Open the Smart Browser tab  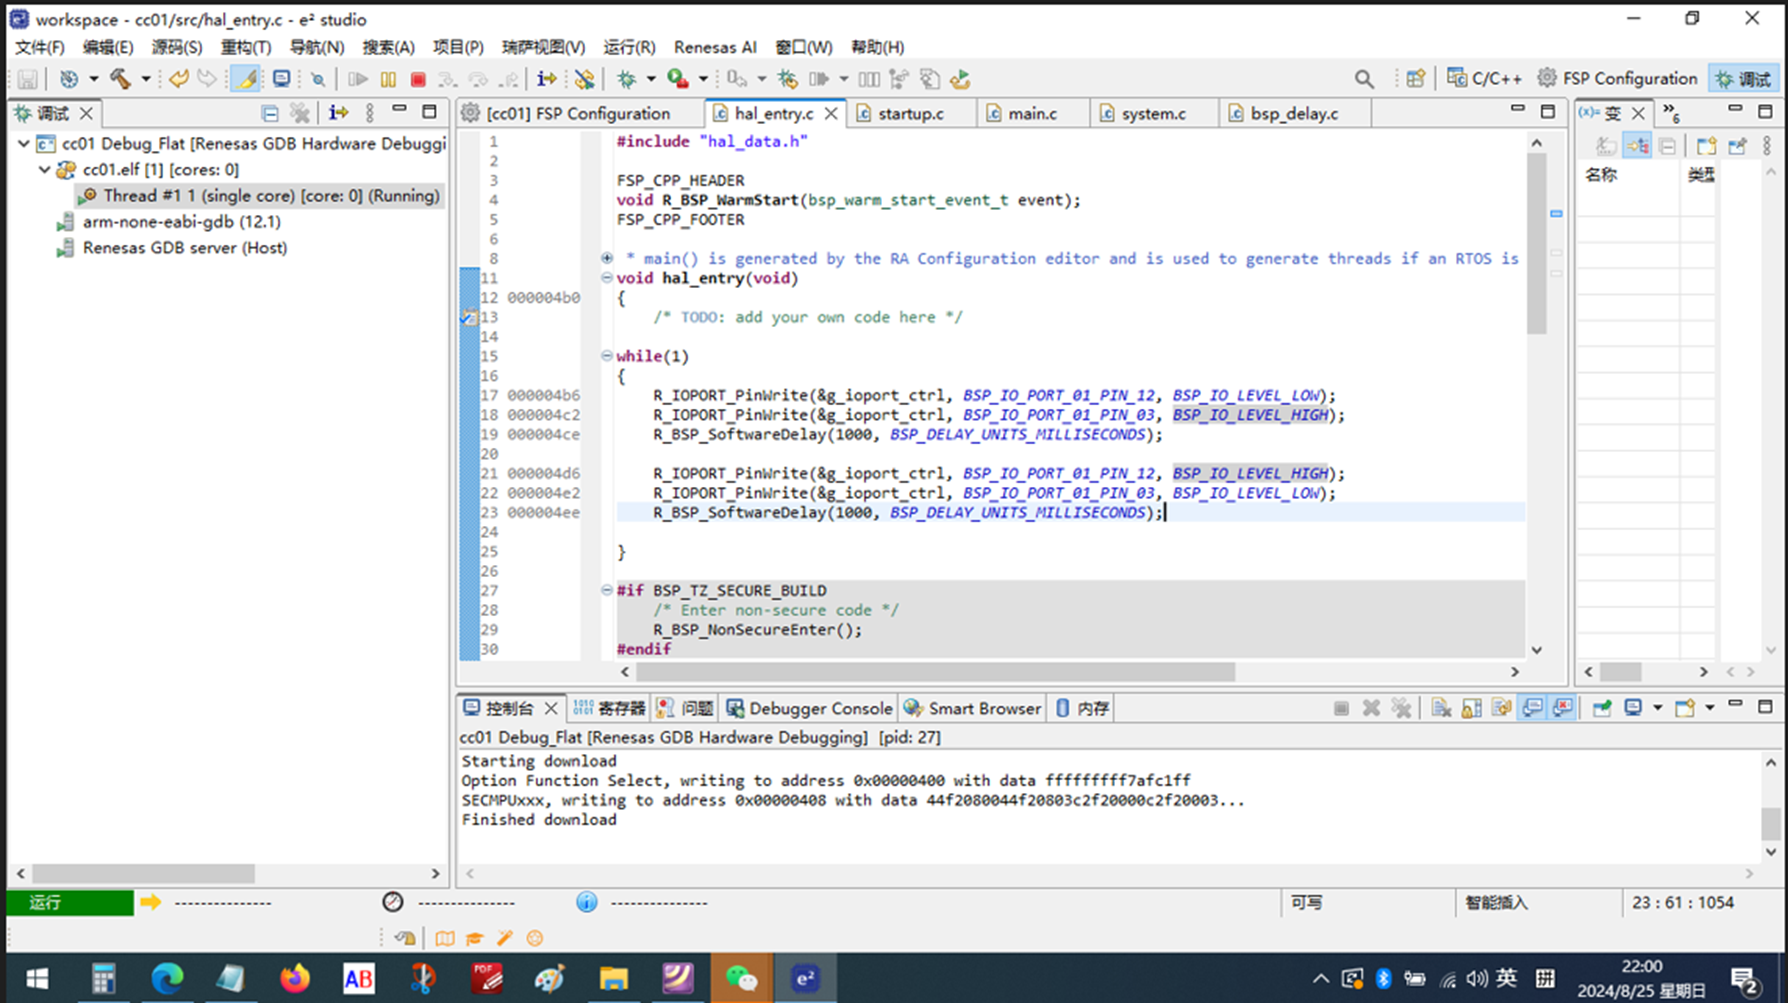pos(972,708)
